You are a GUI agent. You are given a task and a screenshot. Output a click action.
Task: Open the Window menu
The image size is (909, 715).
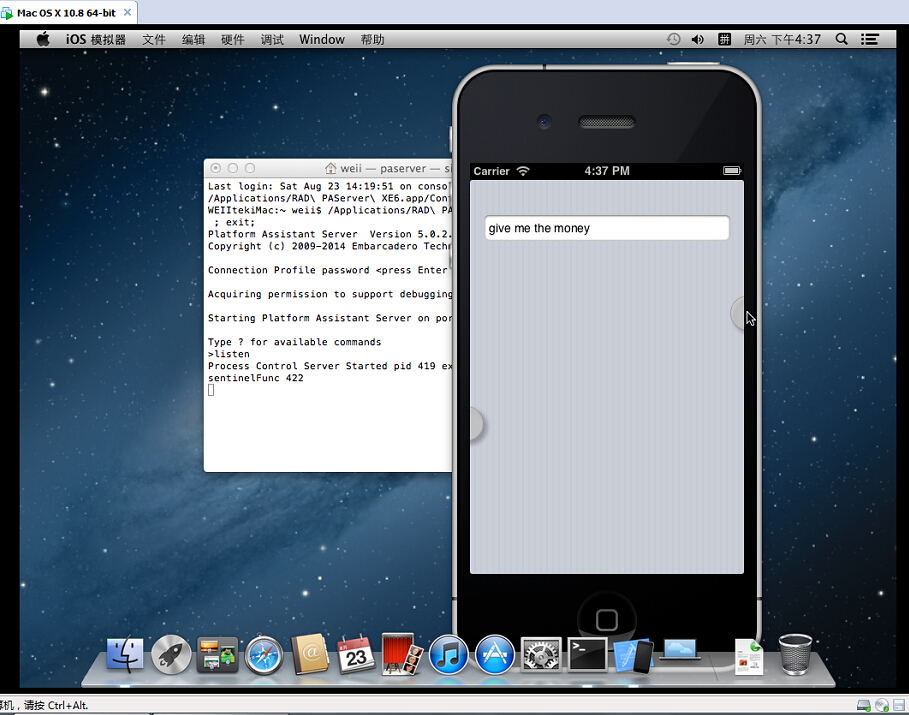click(x=322, y=39)
